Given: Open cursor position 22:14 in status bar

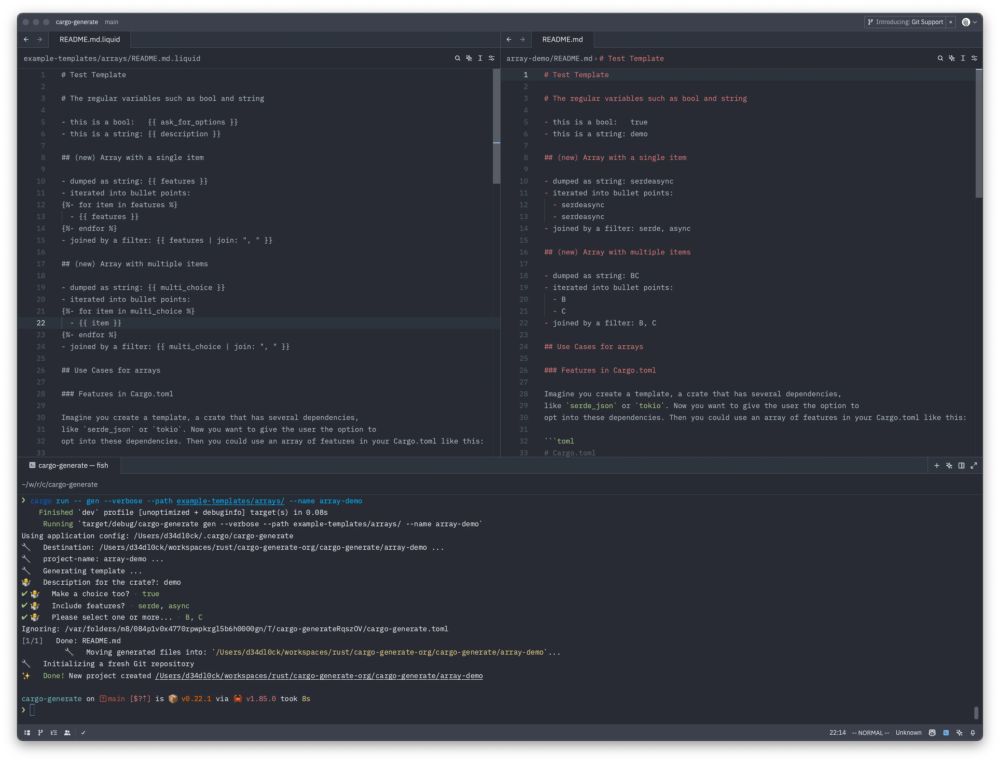Looking at the screenshot, I should 837,733.
